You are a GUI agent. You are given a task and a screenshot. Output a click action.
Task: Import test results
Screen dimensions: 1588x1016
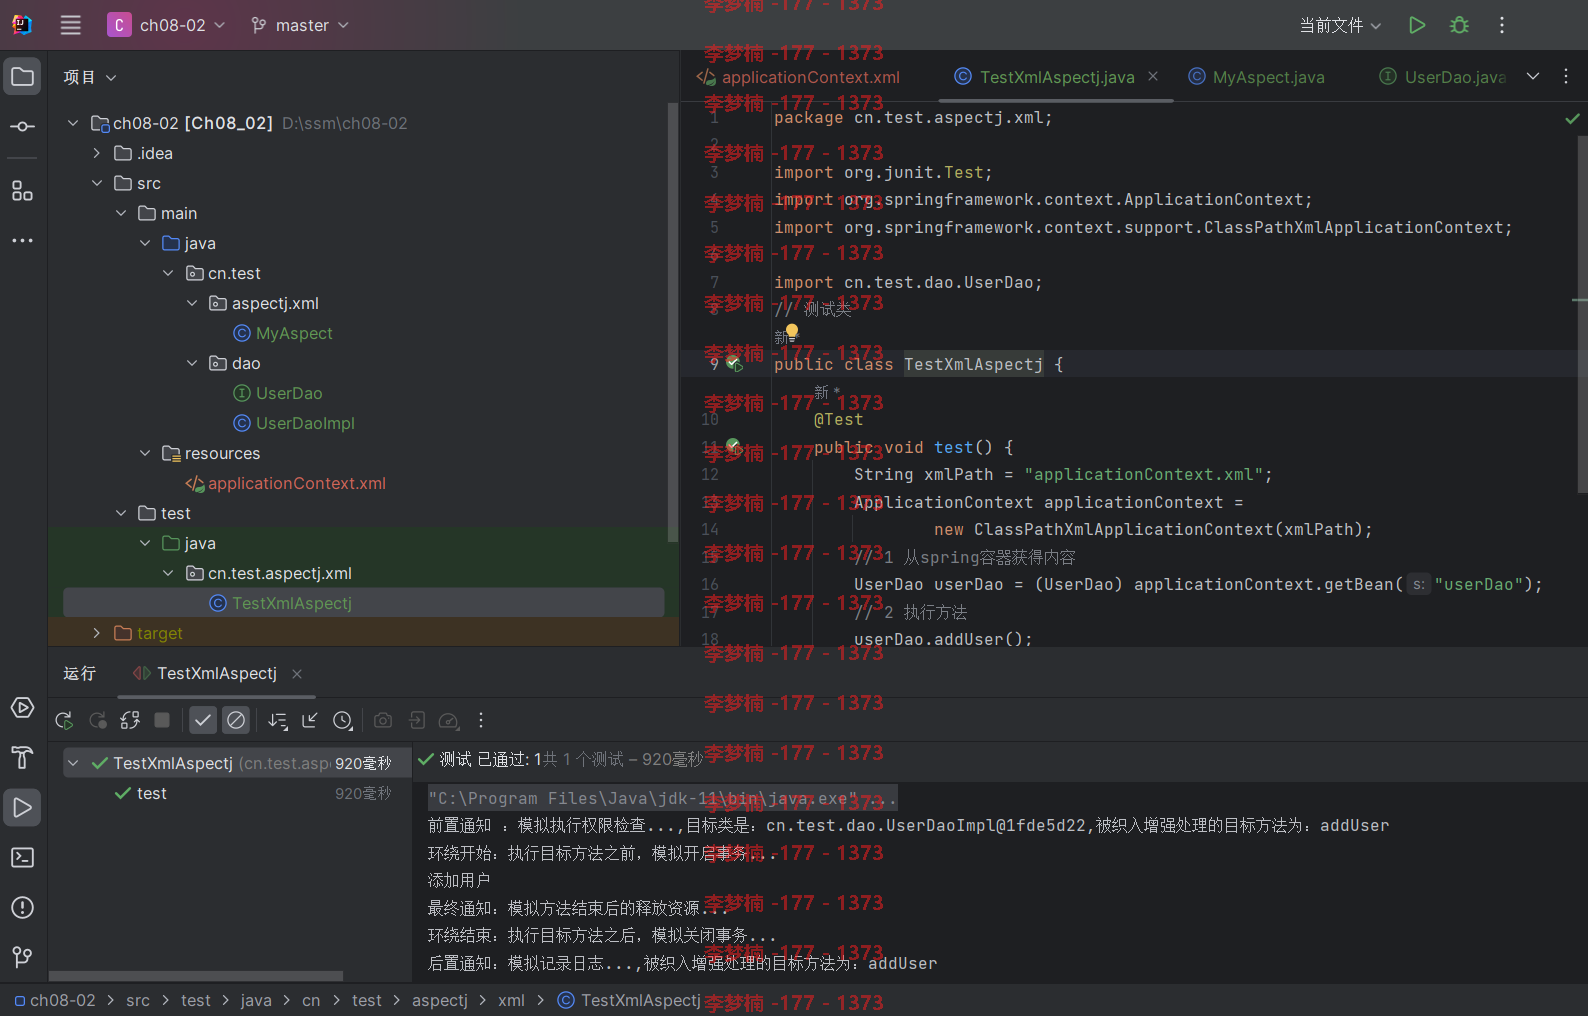(x=417, y=720)
